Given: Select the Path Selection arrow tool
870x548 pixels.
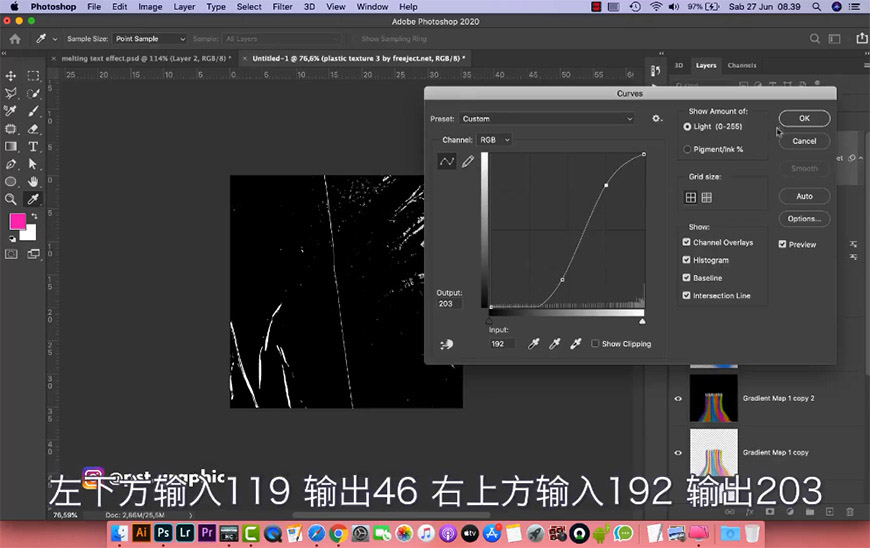Looking at the screenshot, I should 33,164.
